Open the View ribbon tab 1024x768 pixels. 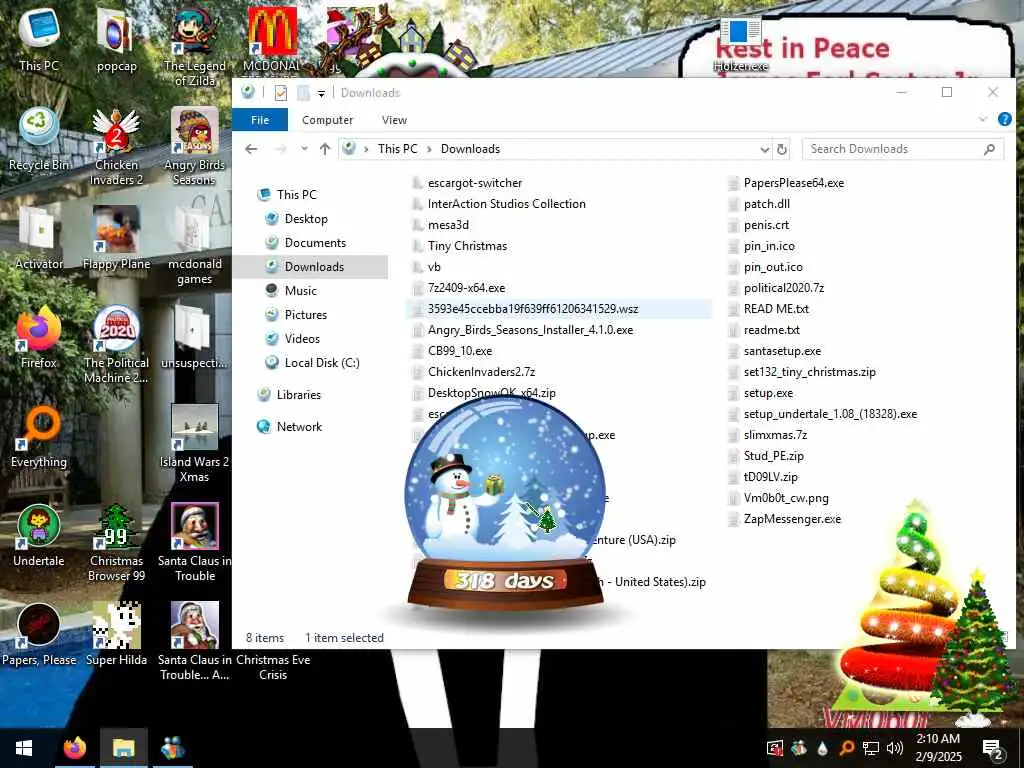394,120
